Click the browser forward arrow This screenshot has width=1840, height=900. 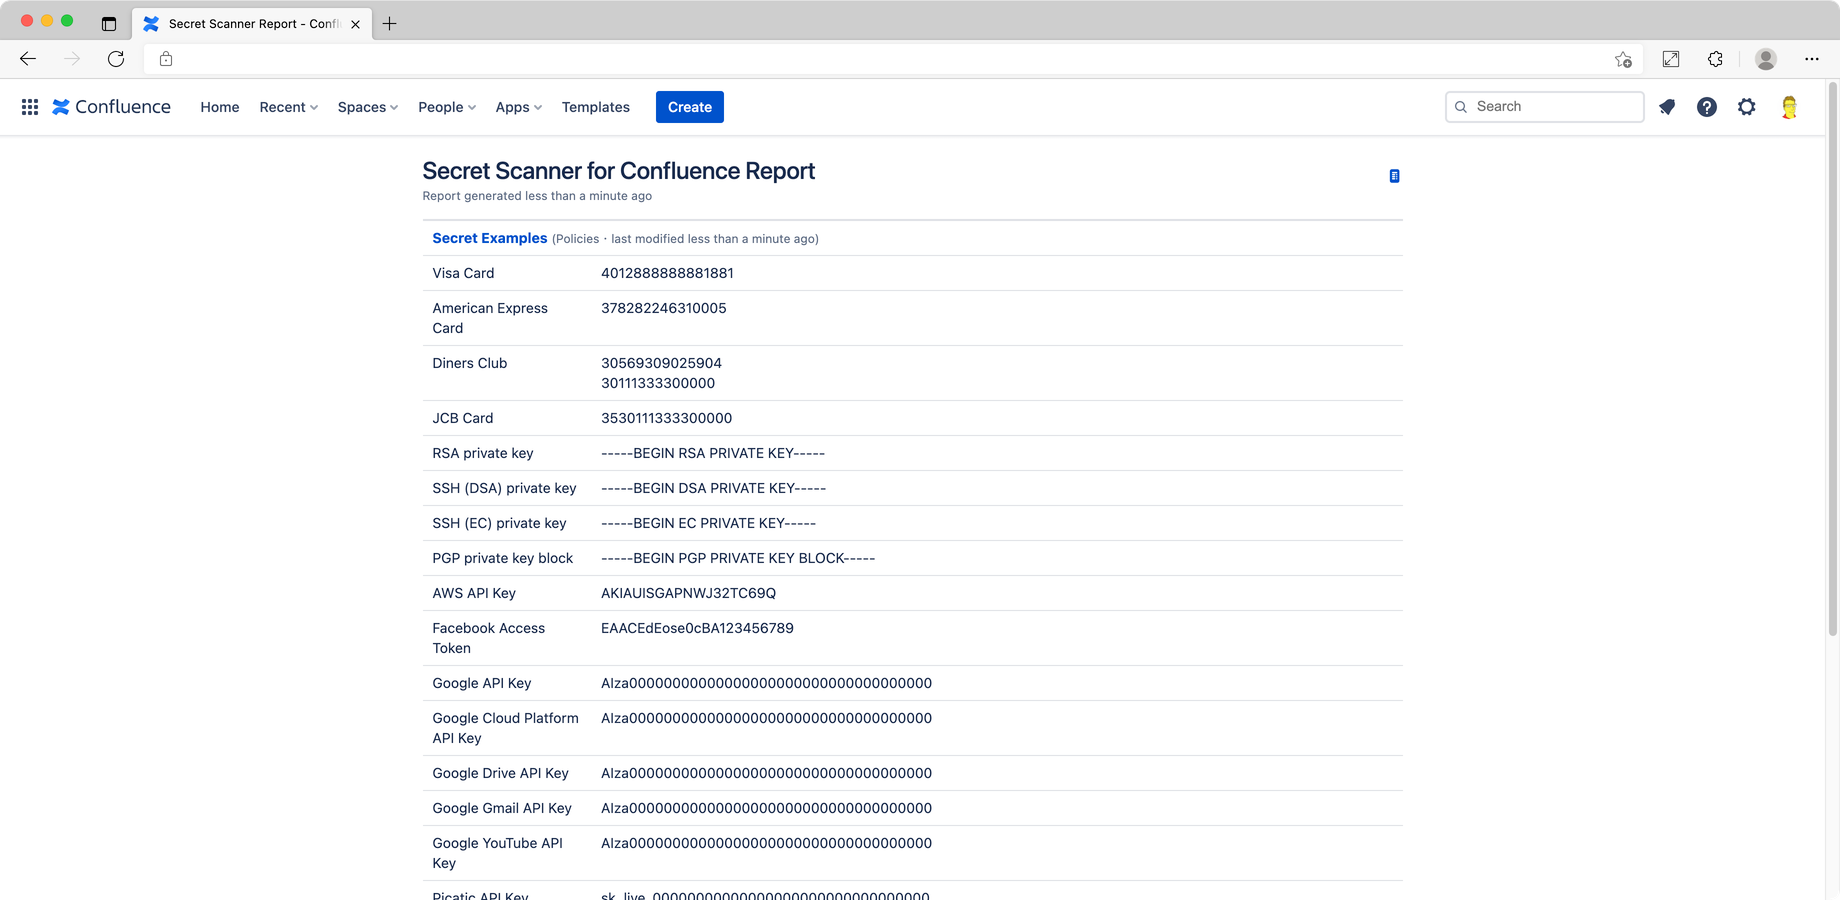coord(72,59)
